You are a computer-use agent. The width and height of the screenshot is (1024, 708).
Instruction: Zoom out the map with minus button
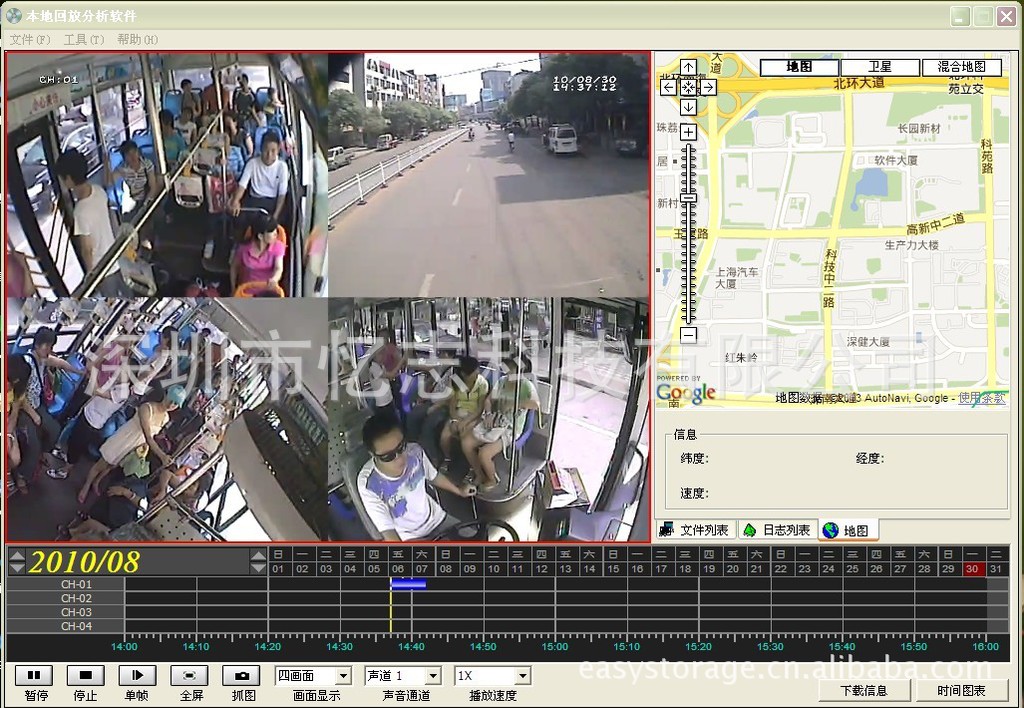(688, 335)
